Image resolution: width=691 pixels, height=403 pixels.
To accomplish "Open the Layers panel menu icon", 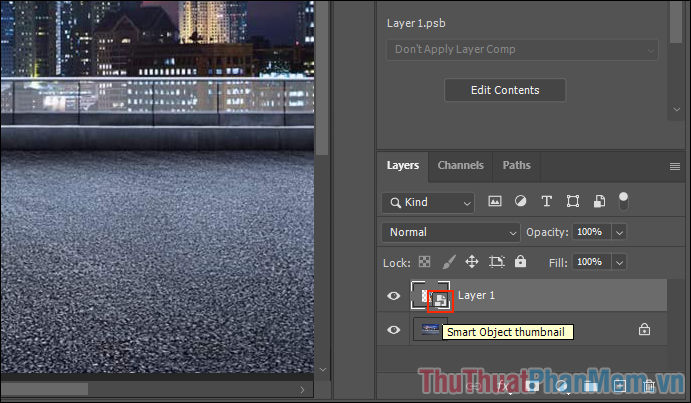I will [675, 166].
